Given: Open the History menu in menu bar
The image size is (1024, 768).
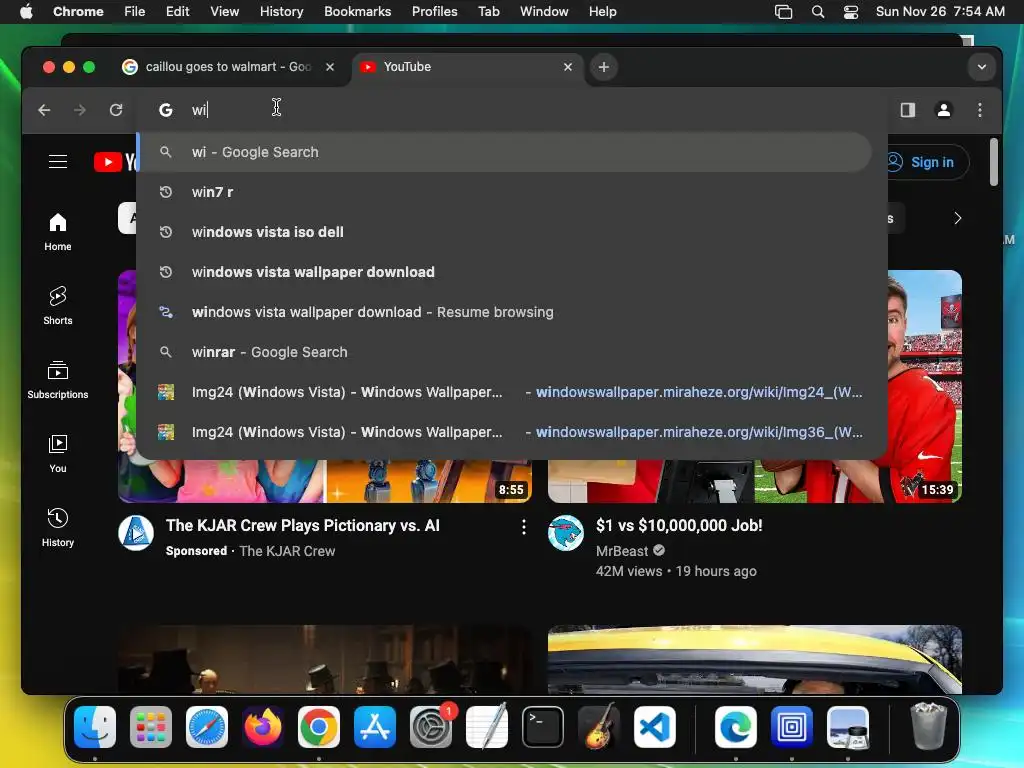Looking at the screenshot, I should 281,12.
